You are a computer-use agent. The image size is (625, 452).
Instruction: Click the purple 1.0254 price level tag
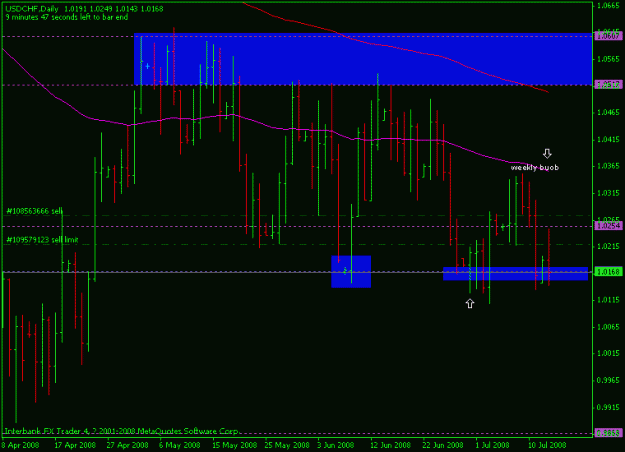tap(608, 226)
